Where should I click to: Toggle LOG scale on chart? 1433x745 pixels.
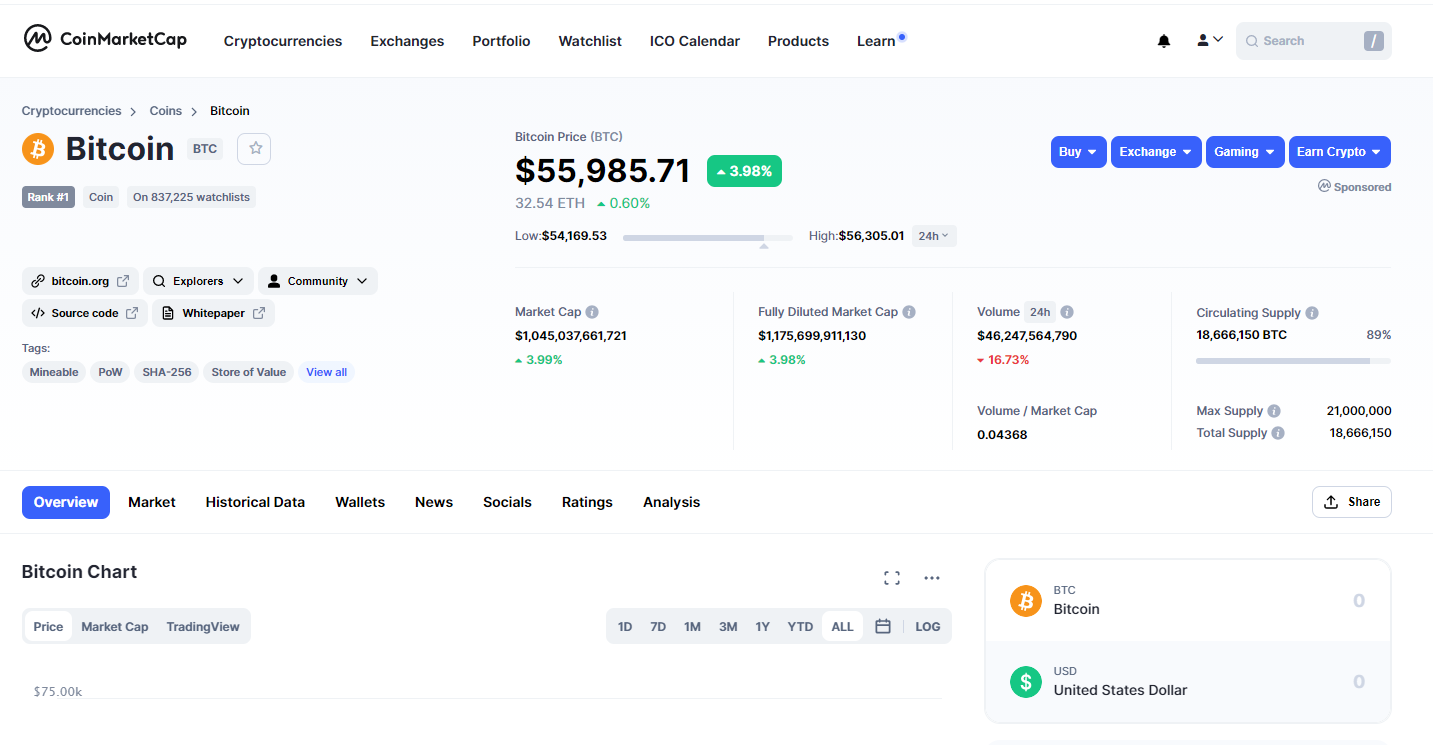(x=928, y=627)
